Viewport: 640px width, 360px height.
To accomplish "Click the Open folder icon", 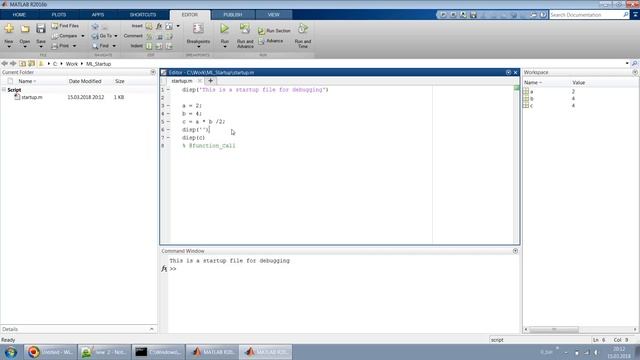I will pyautogui.click(x=25, y=29).
